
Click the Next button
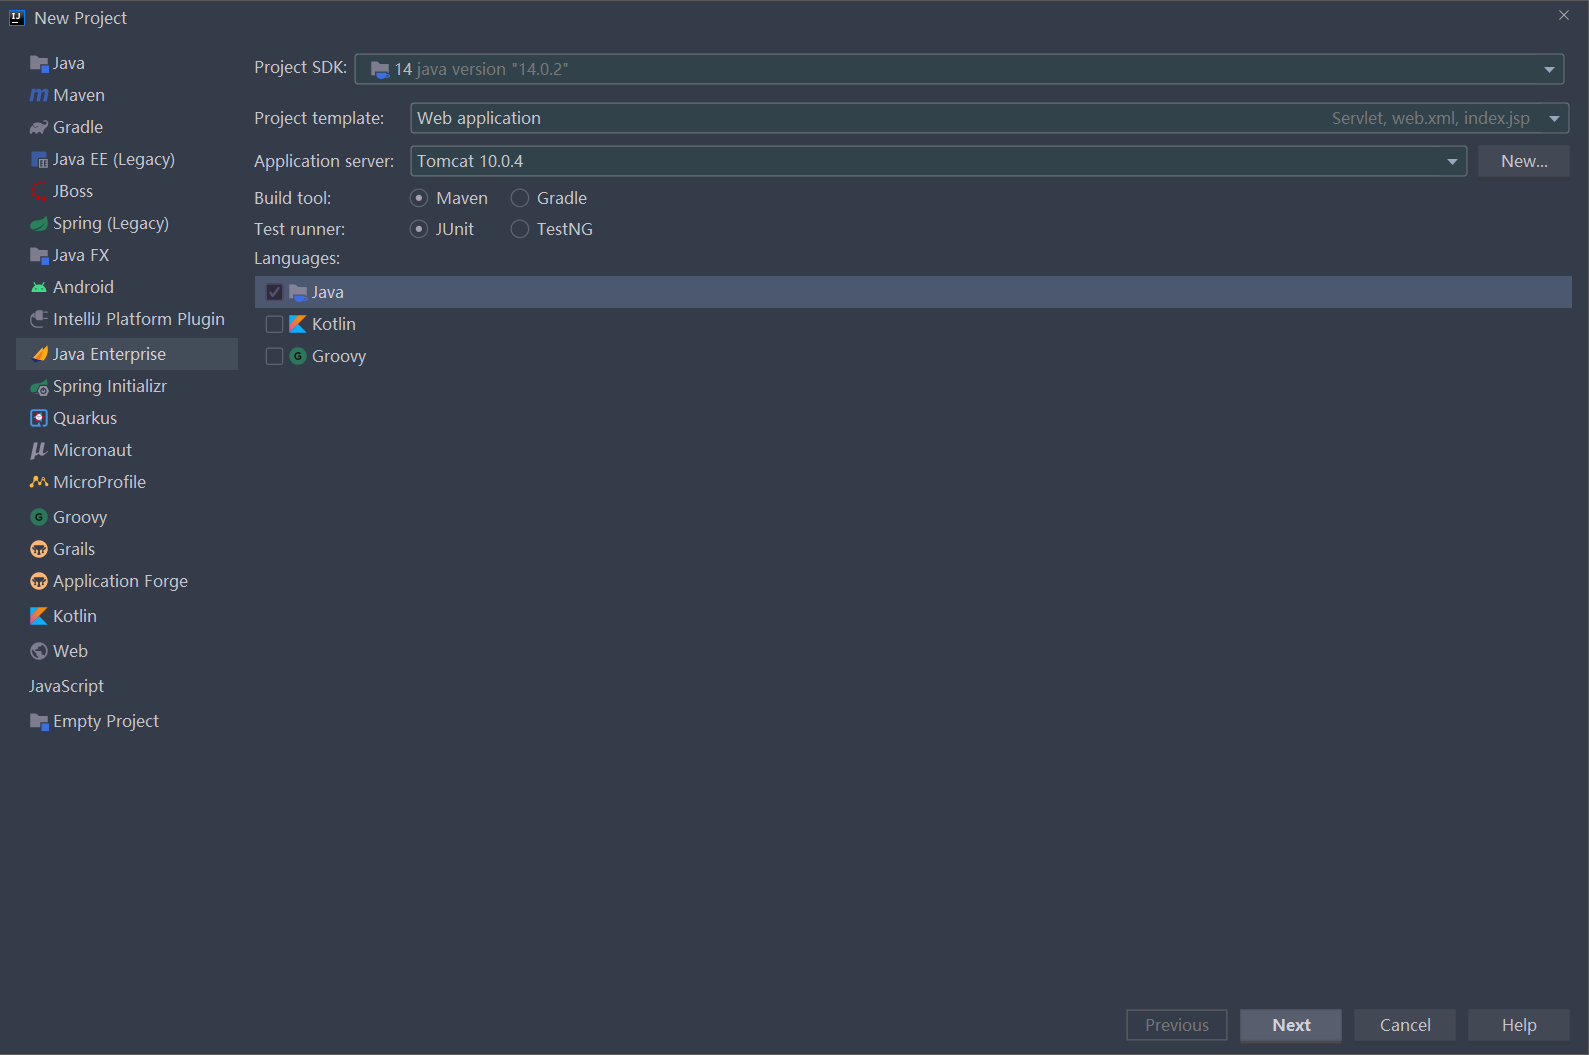[1291, 1025]
